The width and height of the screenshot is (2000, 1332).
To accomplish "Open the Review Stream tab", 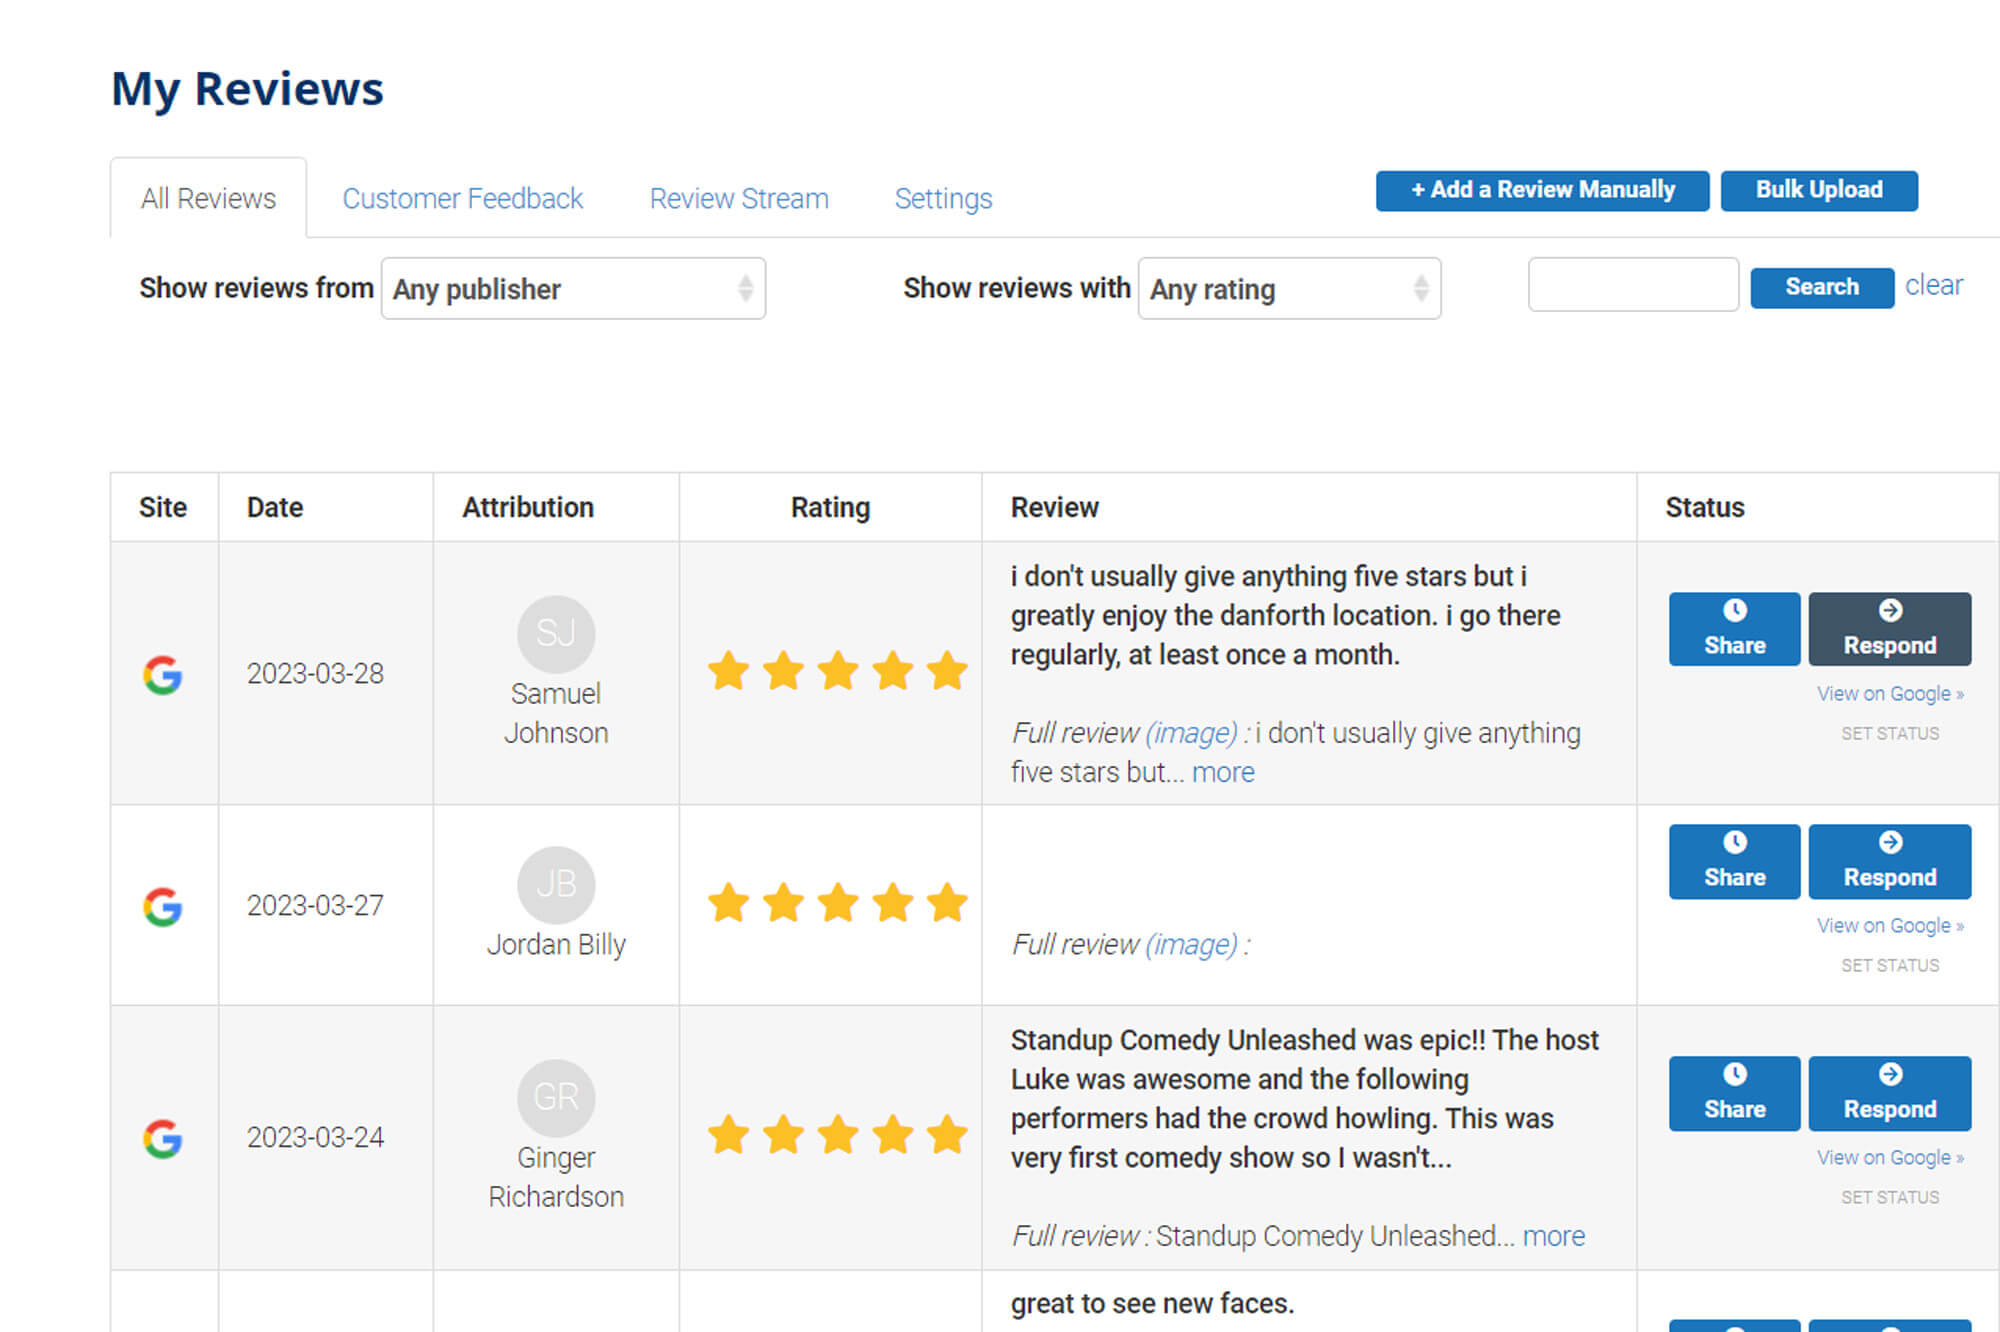I will pyautogui.click(x=739, y=198).
